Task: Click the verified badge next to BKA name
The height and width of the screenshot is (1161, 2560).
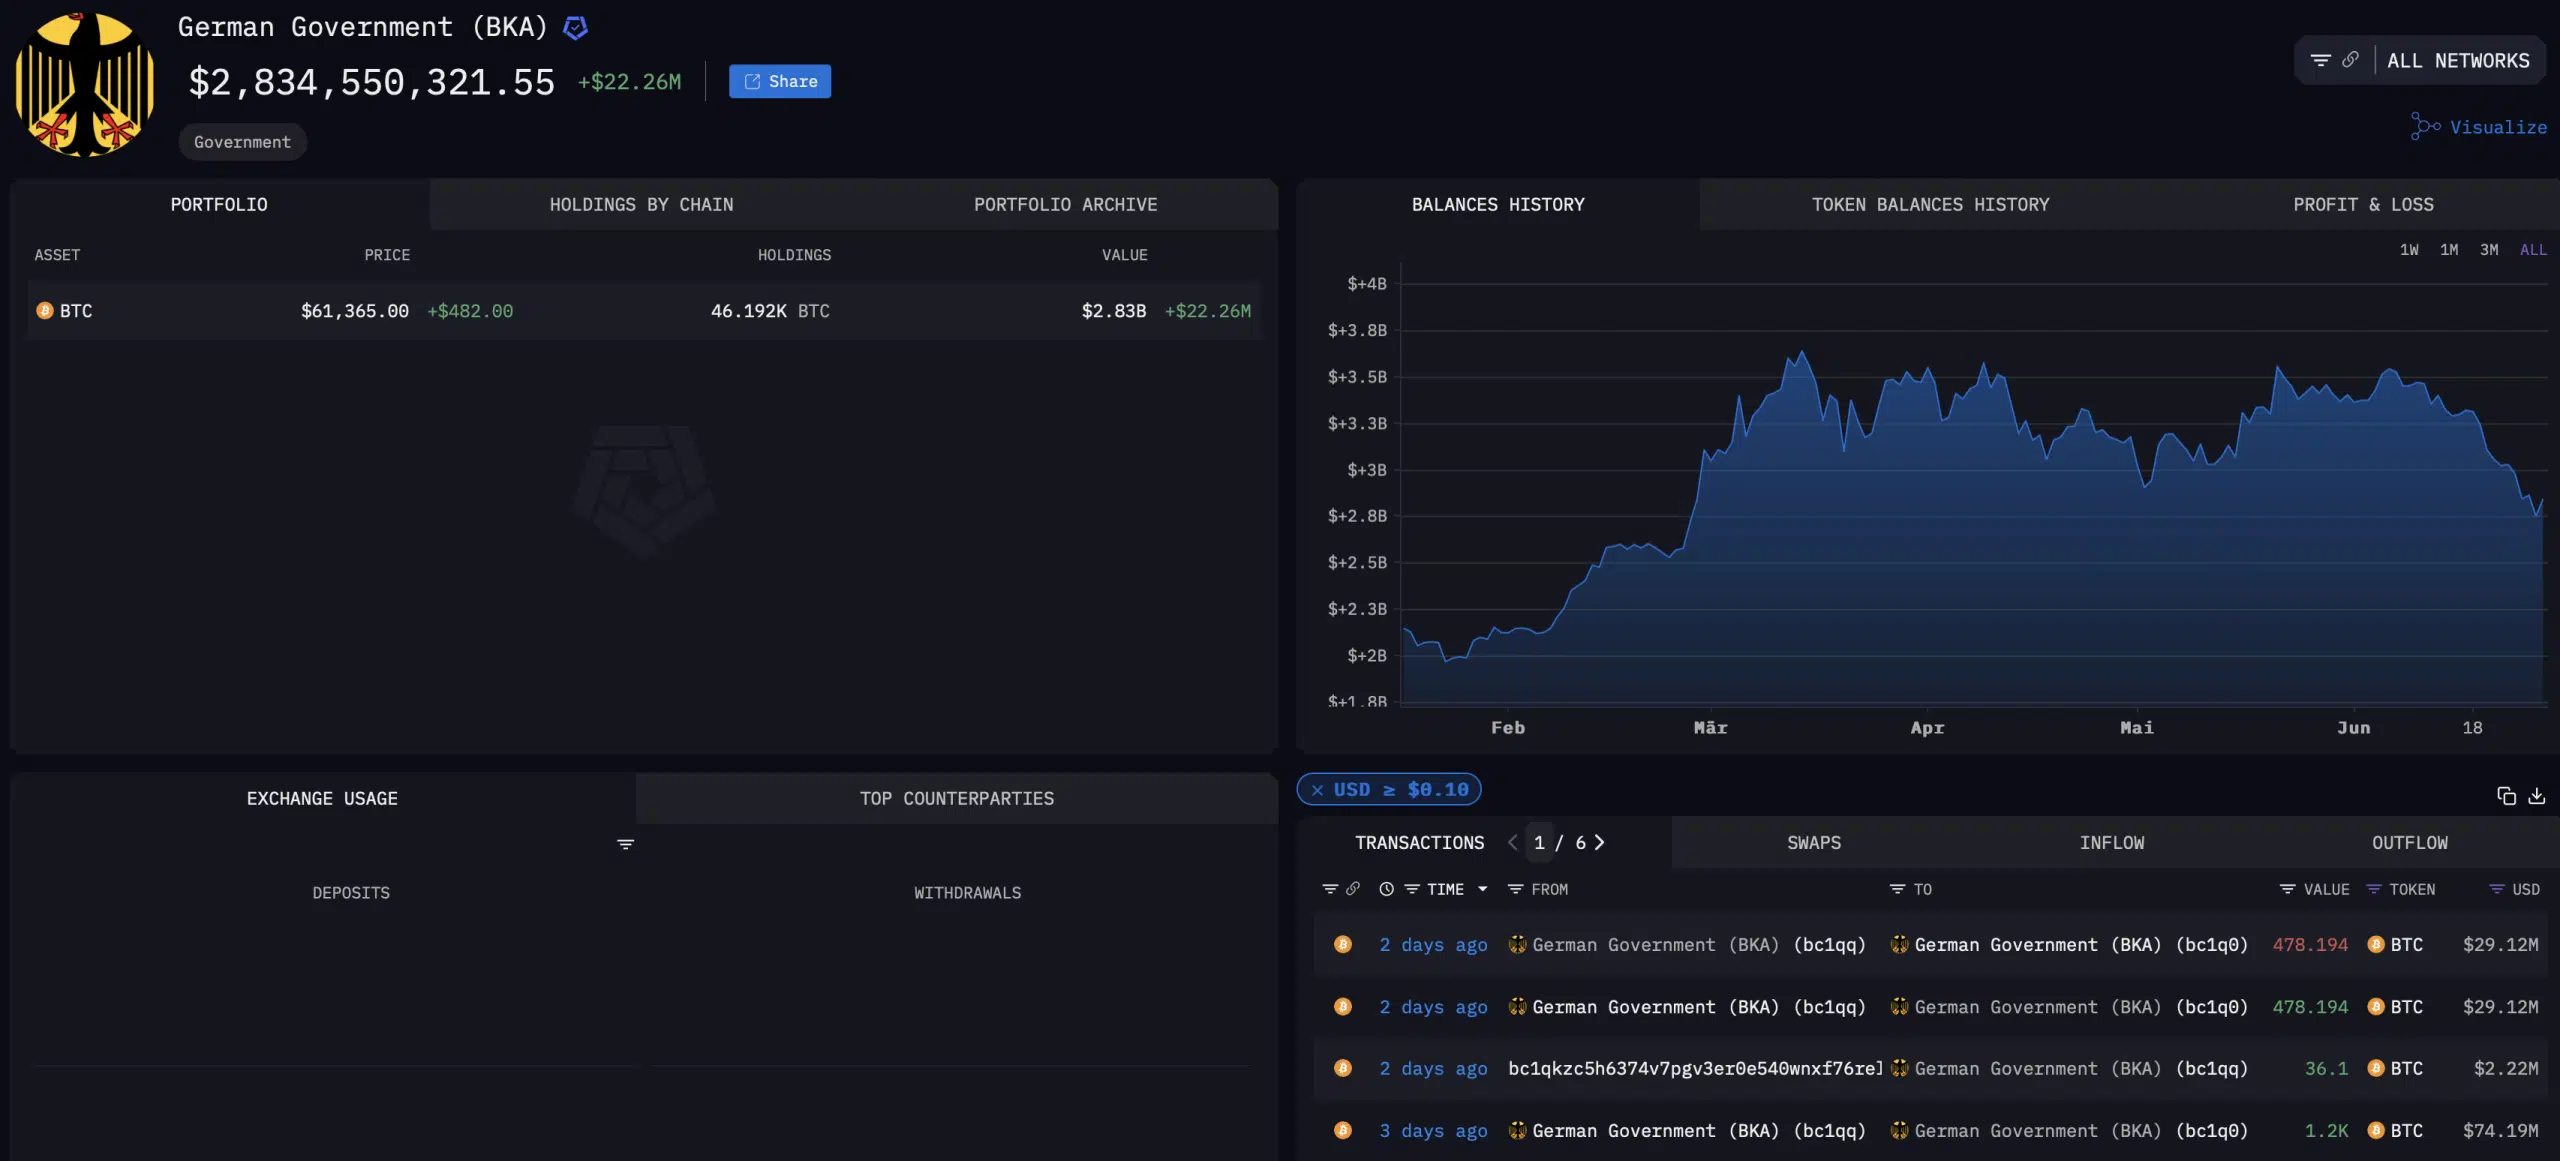Action: pos(575,27)
